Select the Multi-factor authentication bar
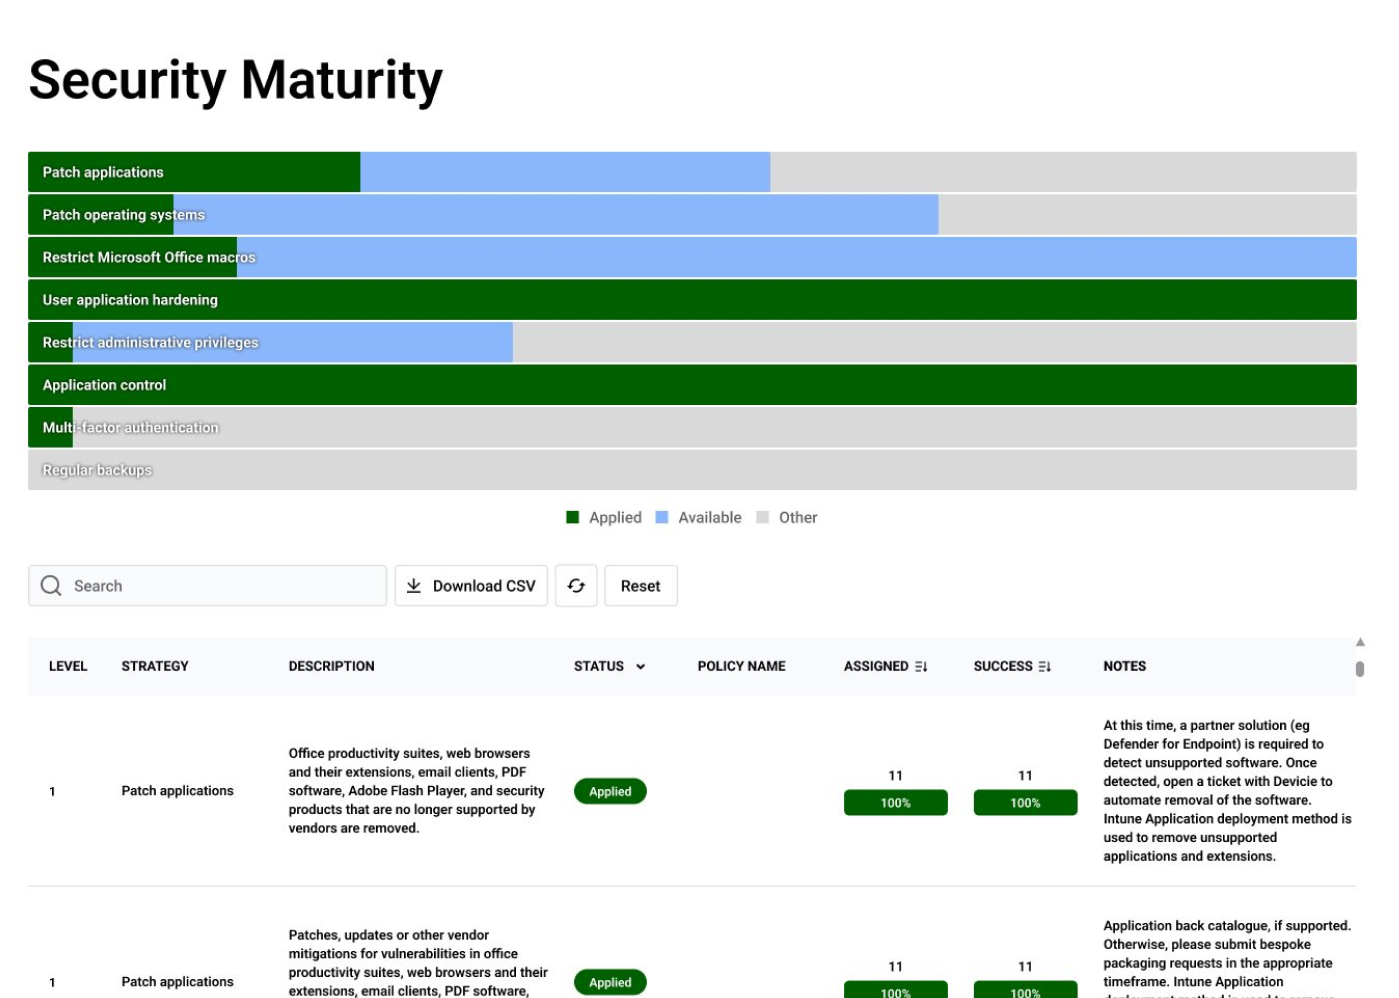The width and height of the screenshot is (1399, 998). point(692,427)
